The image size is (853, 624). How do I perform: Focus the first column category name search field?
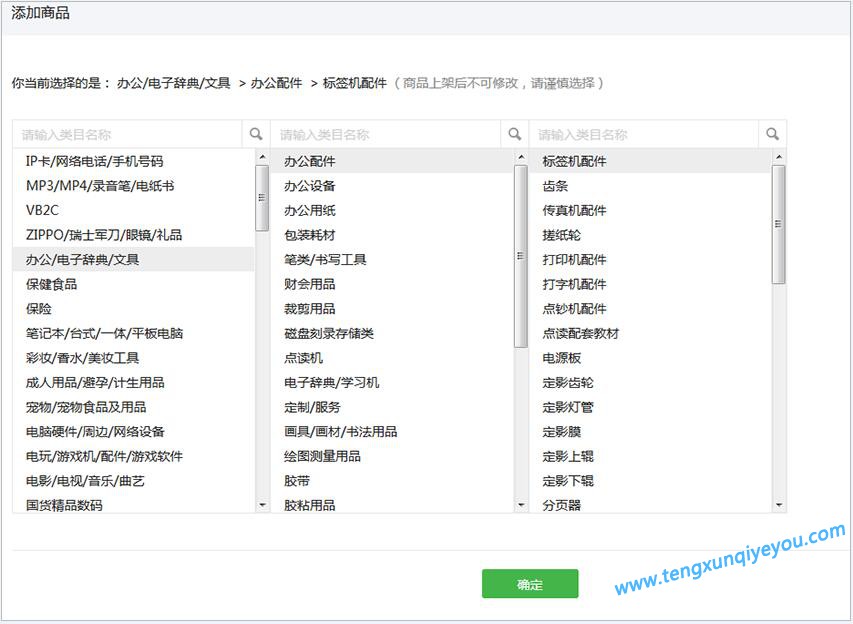click(127, 134)
